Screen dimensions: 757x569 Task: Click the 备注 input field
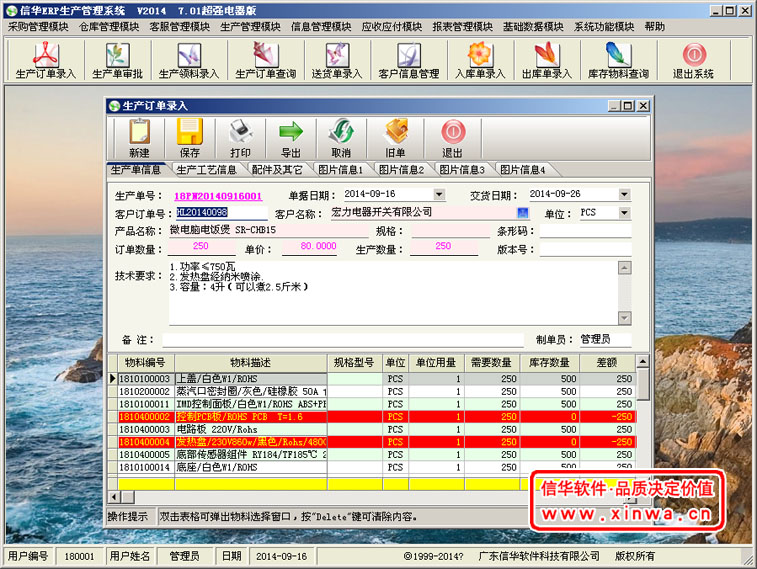pos(340,340)
